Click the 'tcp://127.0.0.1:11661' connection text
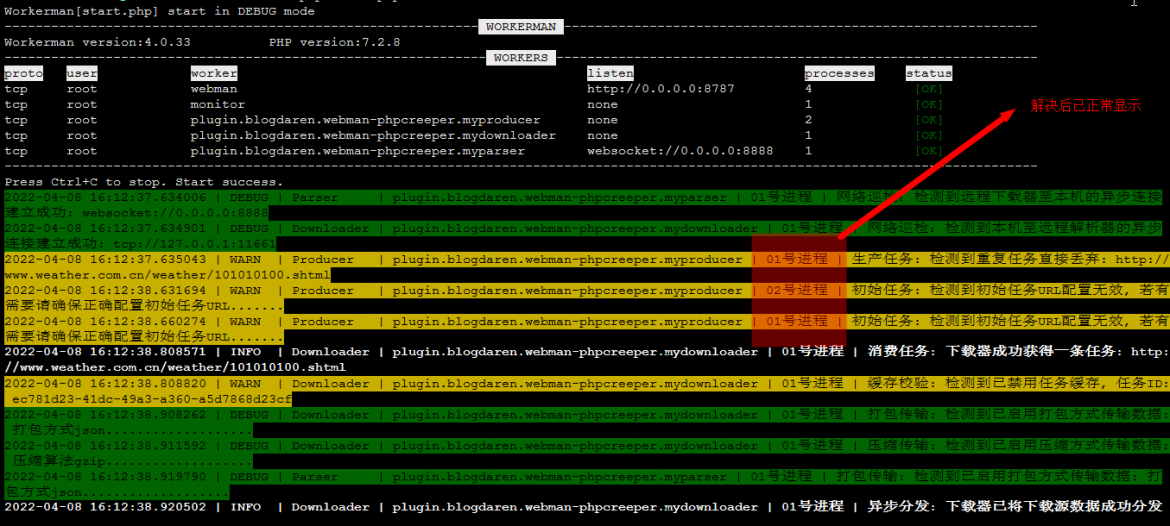The width and height of the screenshot is (1170, 526). click(194, 244)
